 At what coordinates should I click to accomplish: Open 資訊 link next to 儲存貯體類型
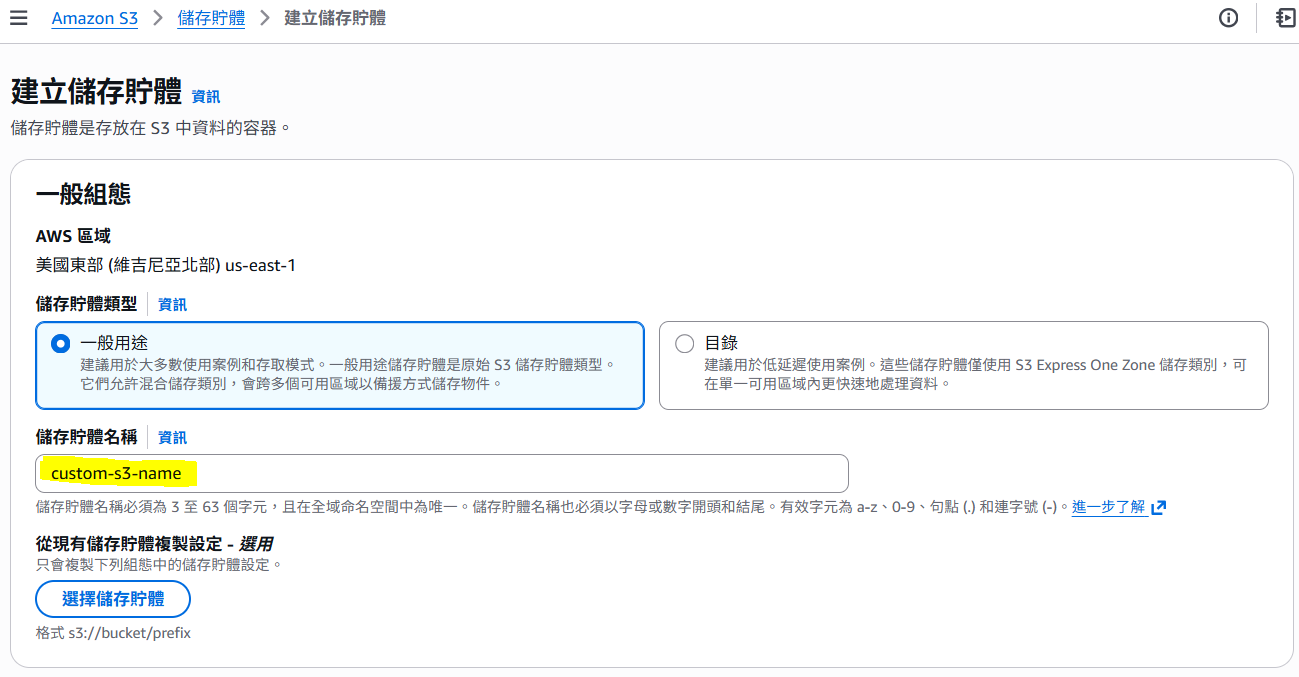click(172, 305)
